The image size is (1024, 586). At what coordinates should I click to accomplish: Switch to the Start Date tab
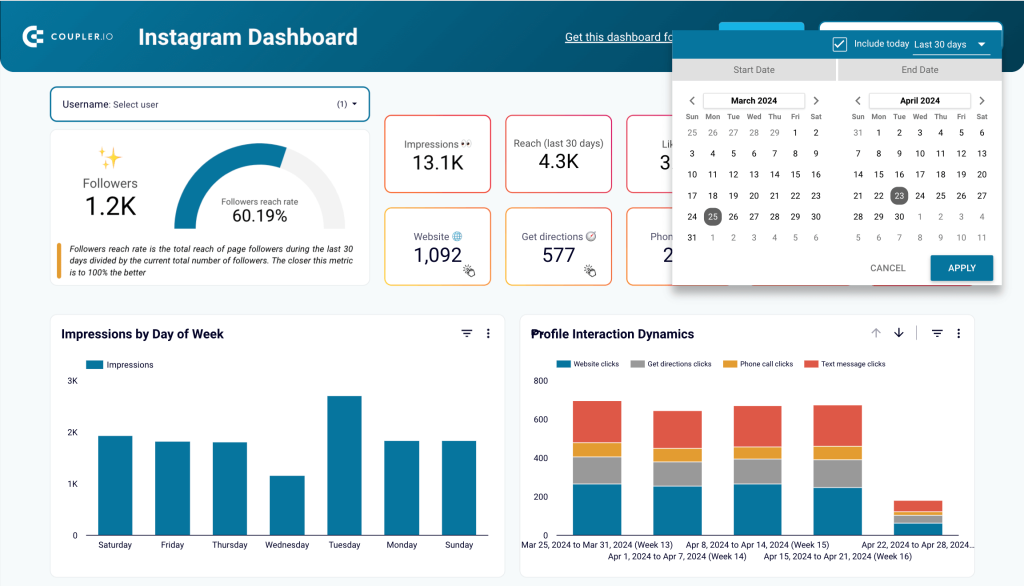click(x=754, y=69)
